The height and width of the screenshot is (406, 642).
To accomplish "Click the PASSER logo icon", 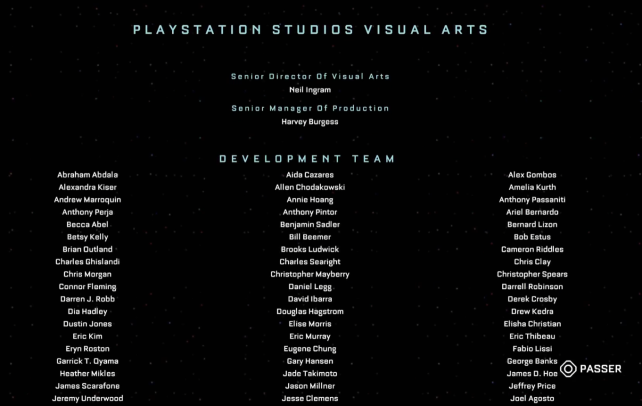I will coord(568,369).
